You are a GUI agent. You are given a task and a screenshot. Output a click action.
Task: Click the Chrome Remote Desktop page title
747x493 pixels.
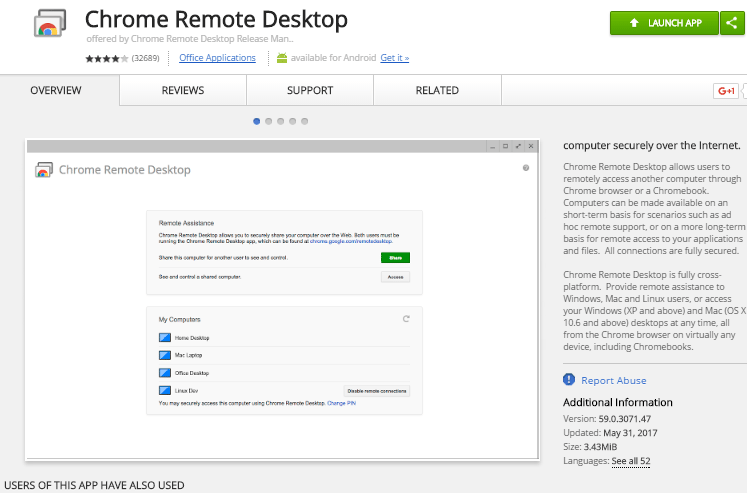coord(216,20)
